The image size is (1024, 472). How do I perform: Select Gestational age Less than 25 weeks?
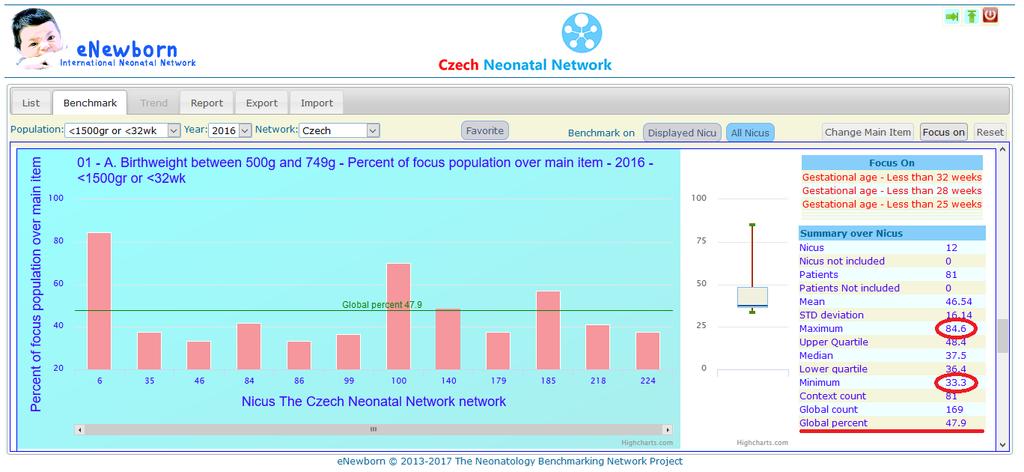point(891,204)
